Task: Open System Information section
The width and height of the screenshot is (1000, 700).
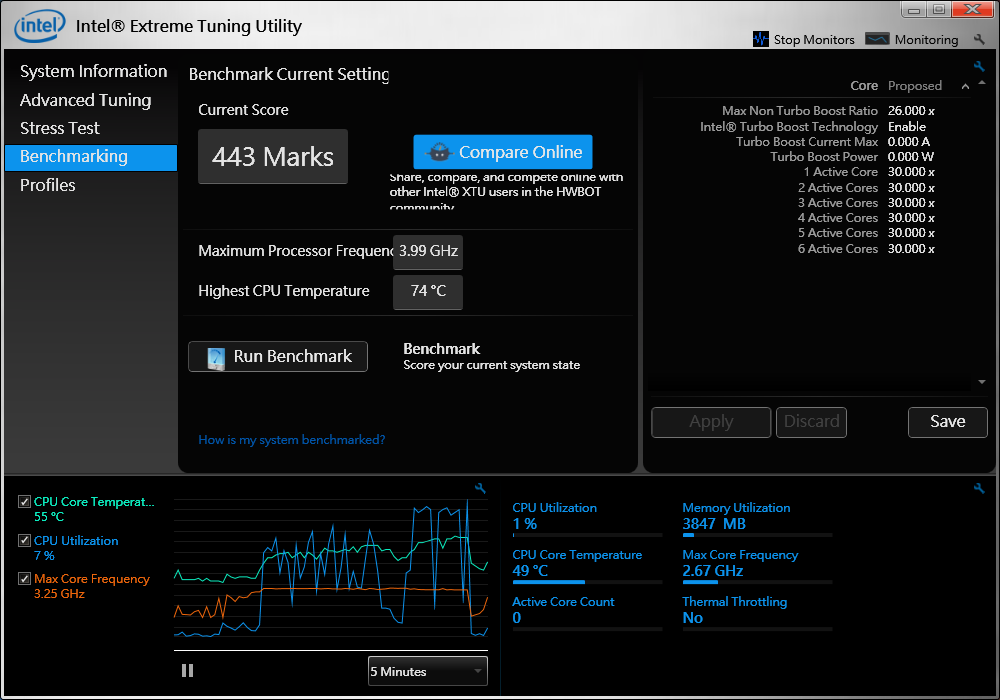Action: pyautogui.click(x=93, y=71)
